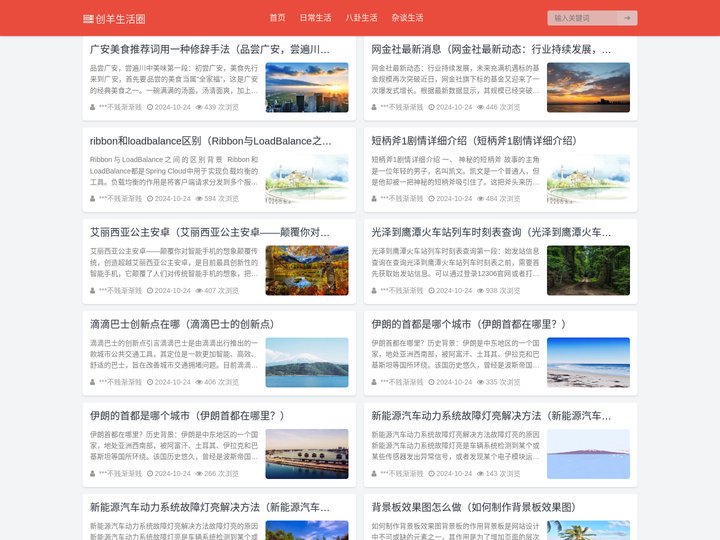The width and height of the screenshot is (720, 540).
Task: Open the 首页 navigation item
Action: click(x=277, y=18)
